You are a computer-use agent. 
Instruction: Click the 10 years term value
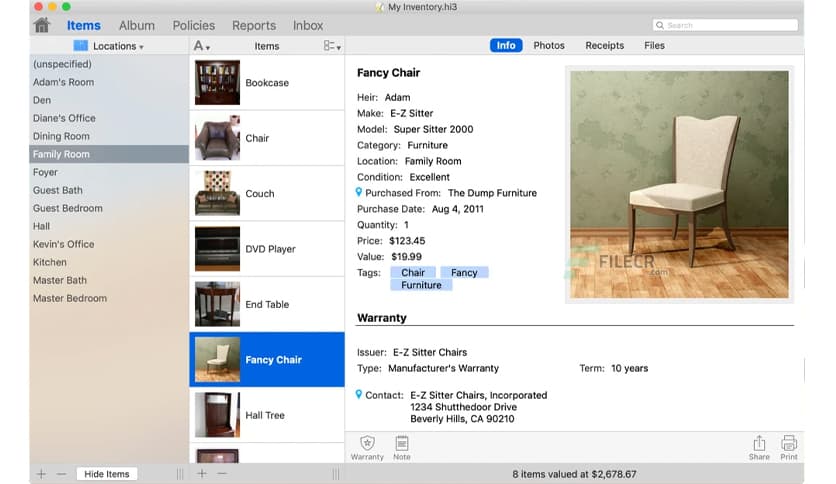629,368
